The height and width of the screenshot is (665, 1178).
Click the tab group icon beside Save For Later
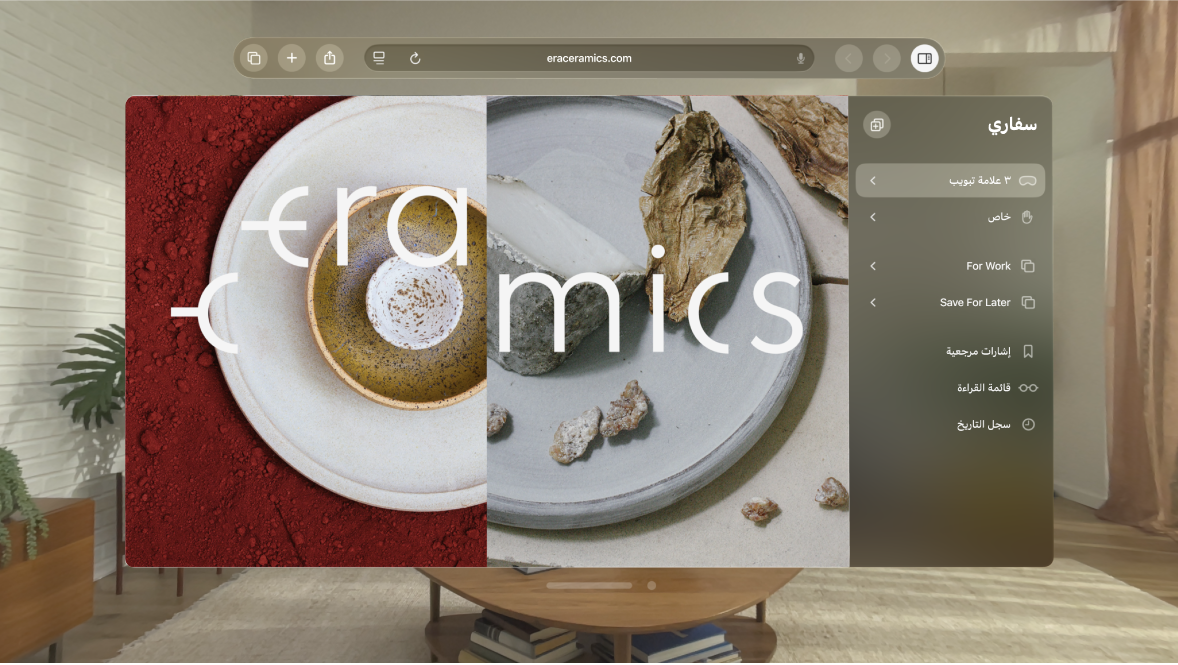(x=1028, y=302)
